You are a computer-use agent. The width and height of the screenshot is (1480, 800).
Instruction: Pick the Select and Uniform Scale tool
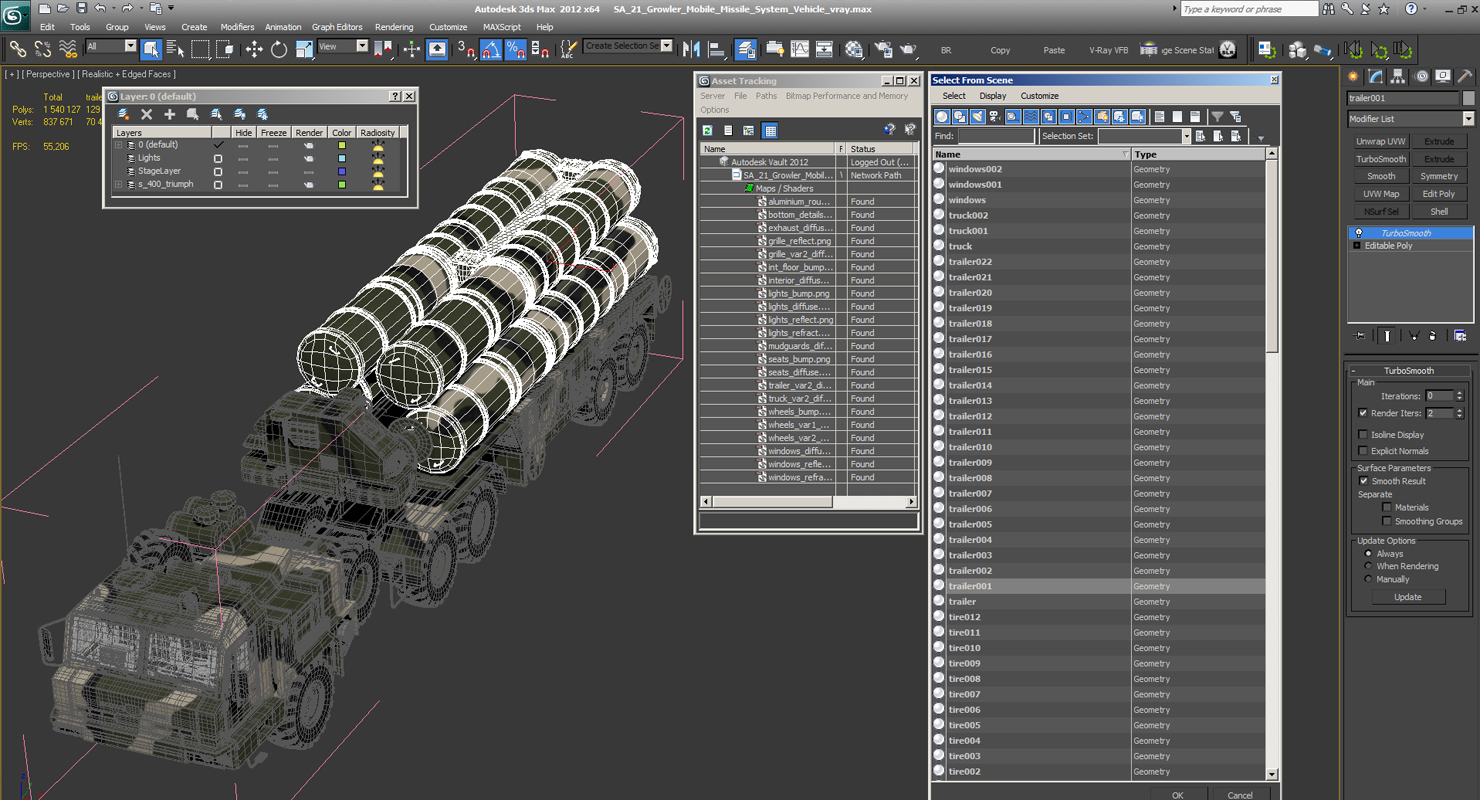304,48
